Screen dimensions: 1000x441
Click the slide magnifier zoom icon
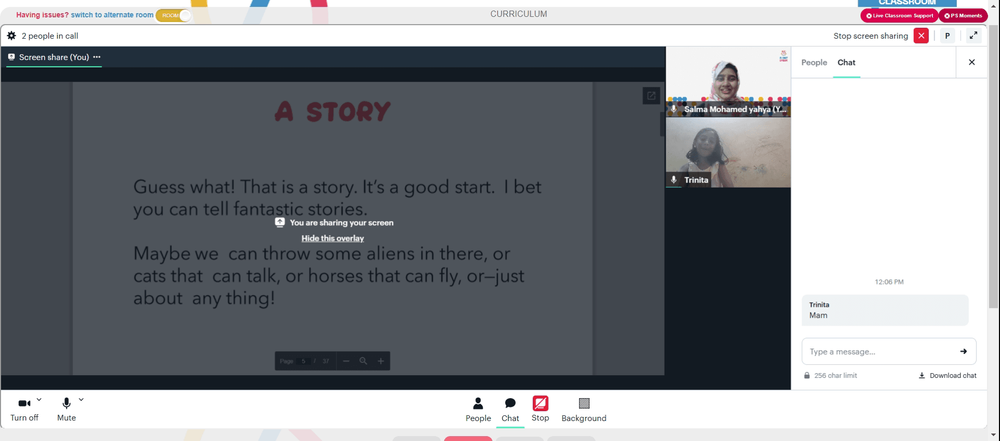pos(363,361)
